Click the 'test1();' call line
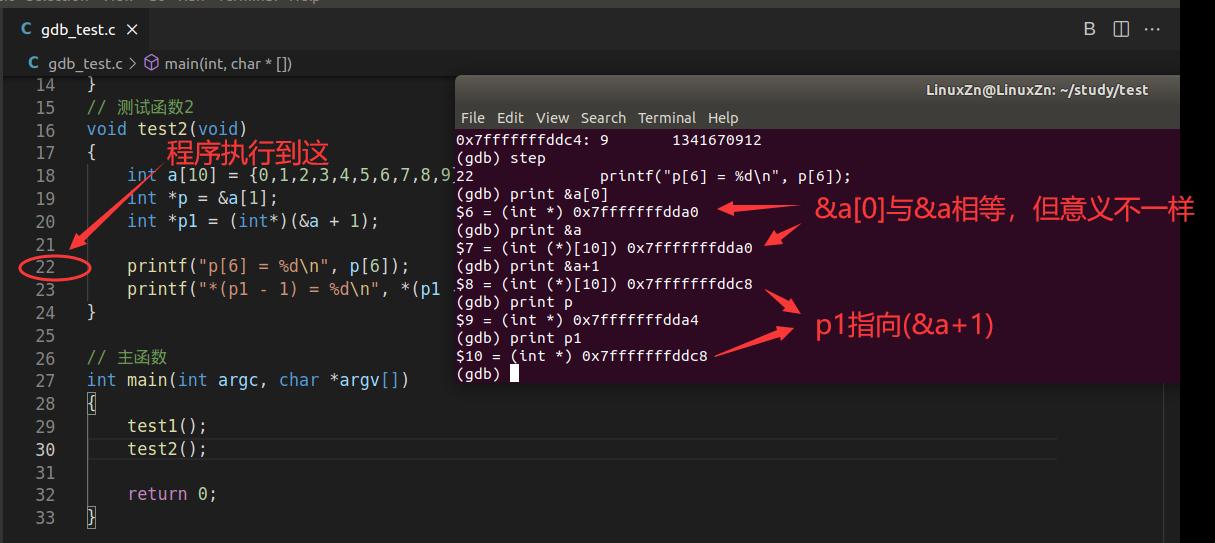Viewport: 1215px width, 543px height. (167, 426)
